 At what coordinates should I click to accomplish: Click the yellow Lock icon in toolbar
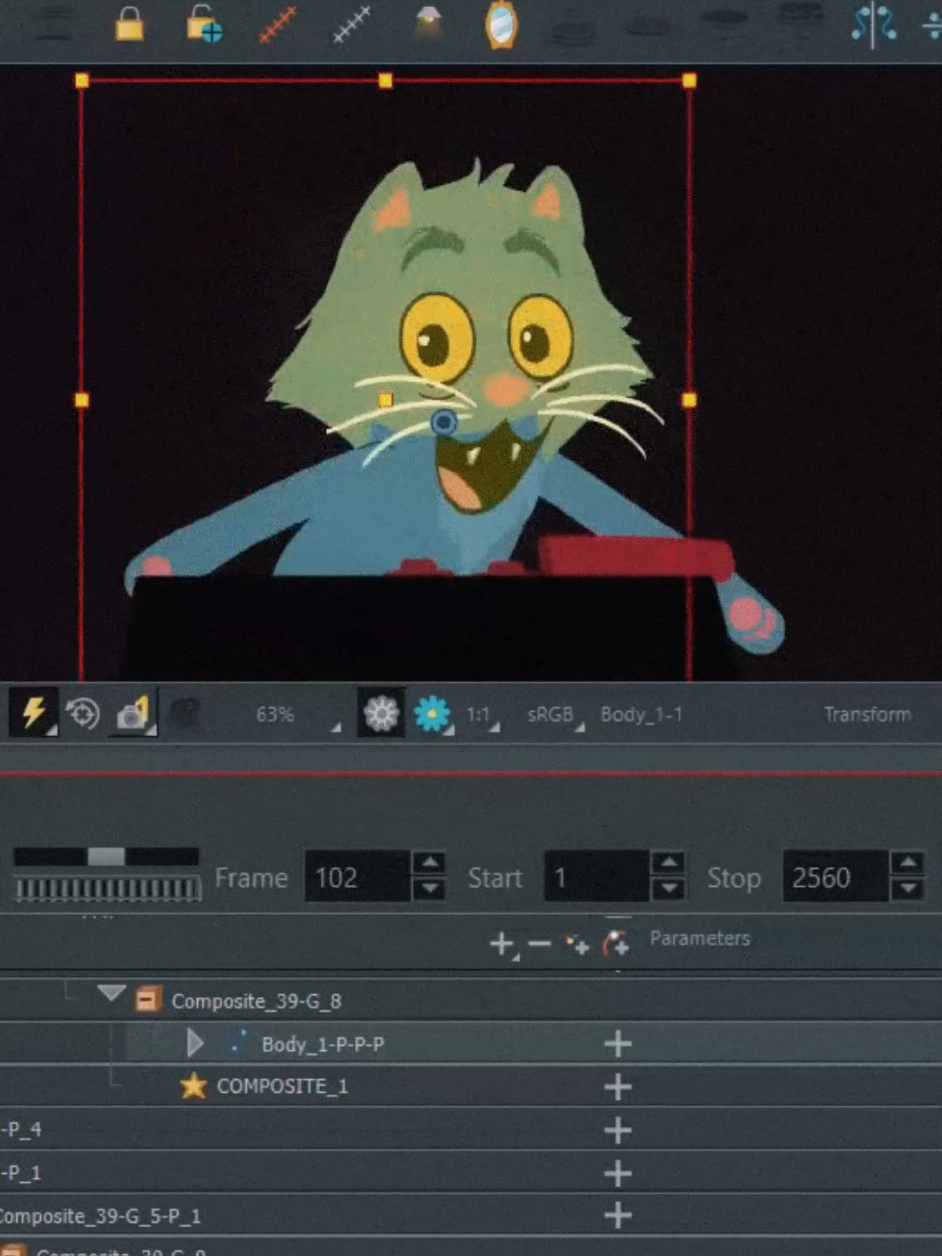[129, 24]
